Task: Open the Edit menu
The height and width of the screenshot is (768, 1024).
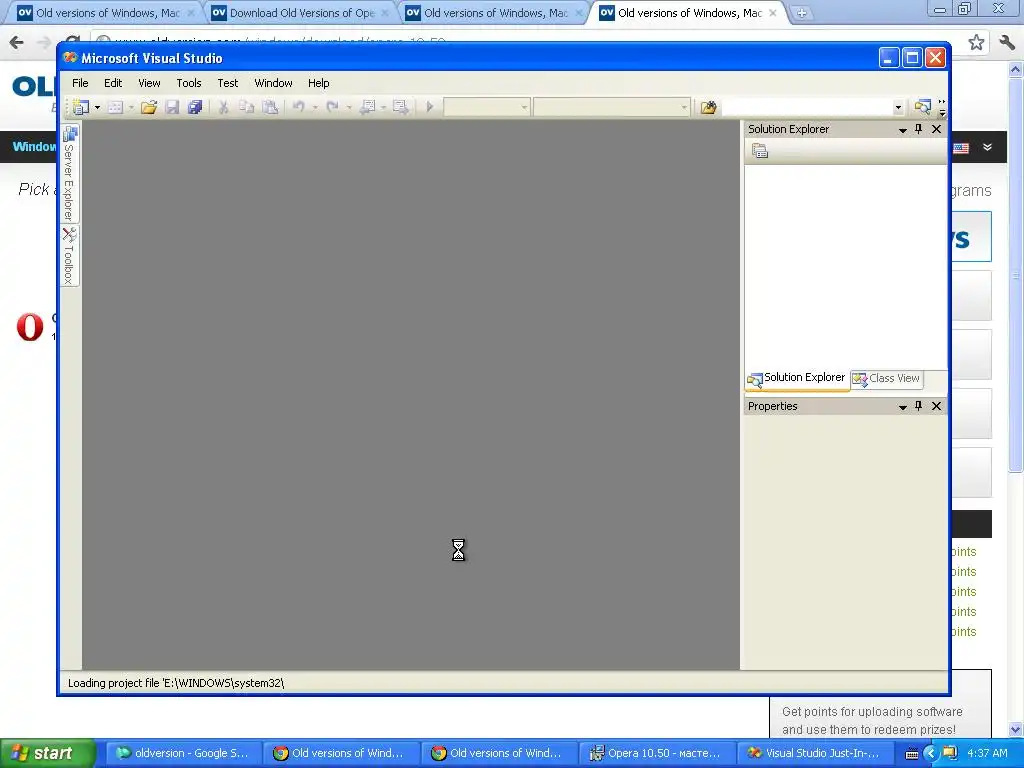Action: click(x=113, y=83)
